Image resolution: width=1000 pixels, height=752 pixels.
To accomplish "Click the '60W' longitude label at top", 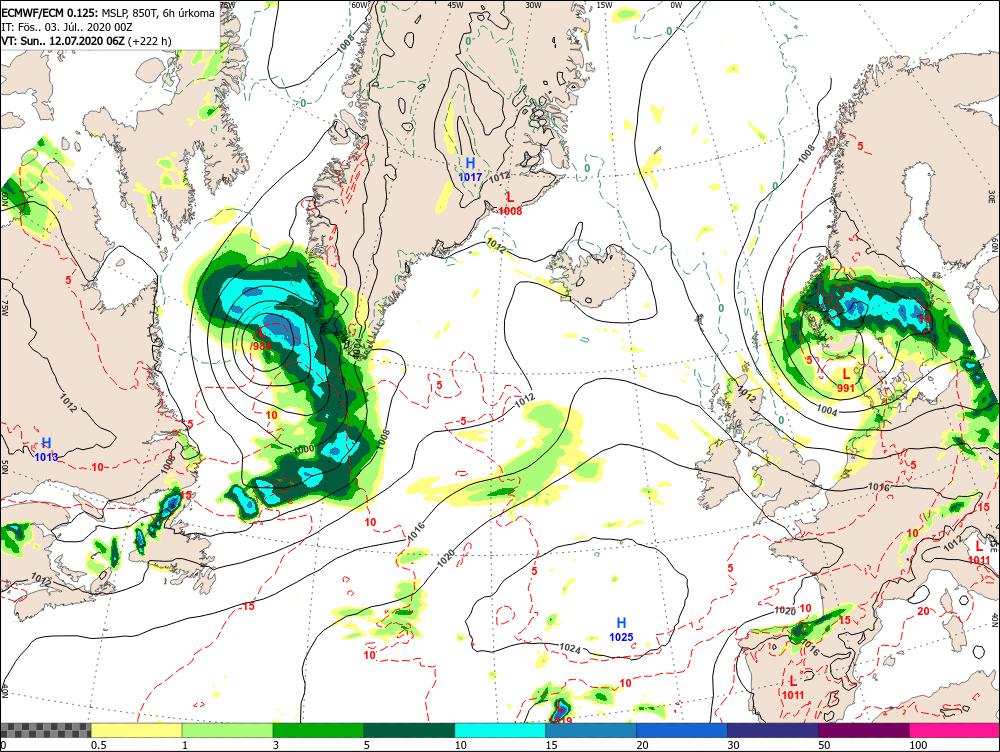I will [x=360, y=5].
